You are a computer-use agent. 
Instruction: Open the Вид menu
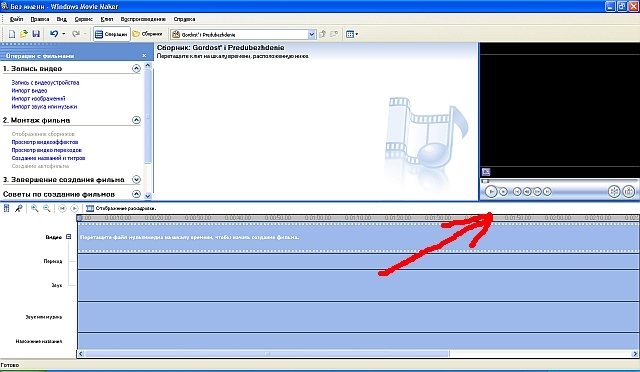(x=62, y=19)
